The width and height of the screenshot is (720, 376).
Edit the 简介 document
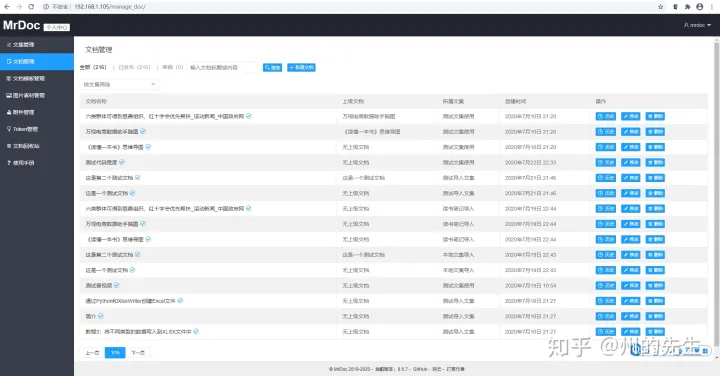pos(630,316)
